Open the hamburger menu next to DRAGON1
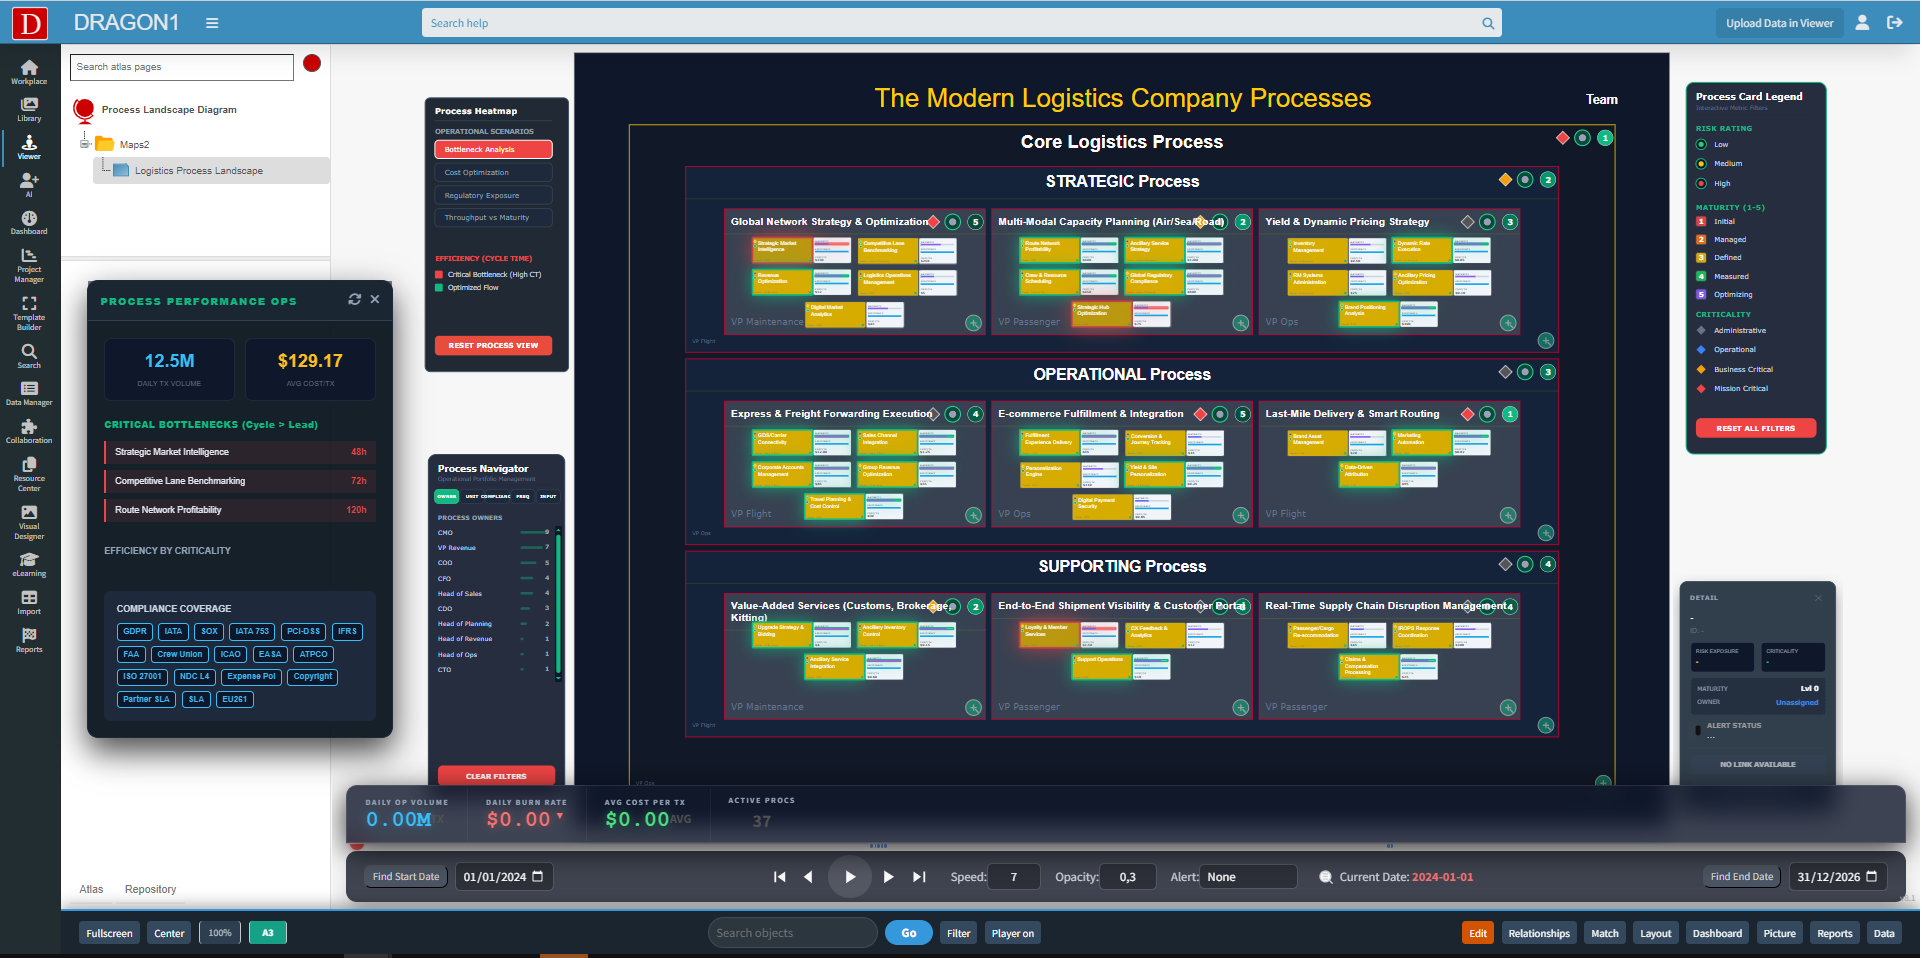 (x=211, y=22)
